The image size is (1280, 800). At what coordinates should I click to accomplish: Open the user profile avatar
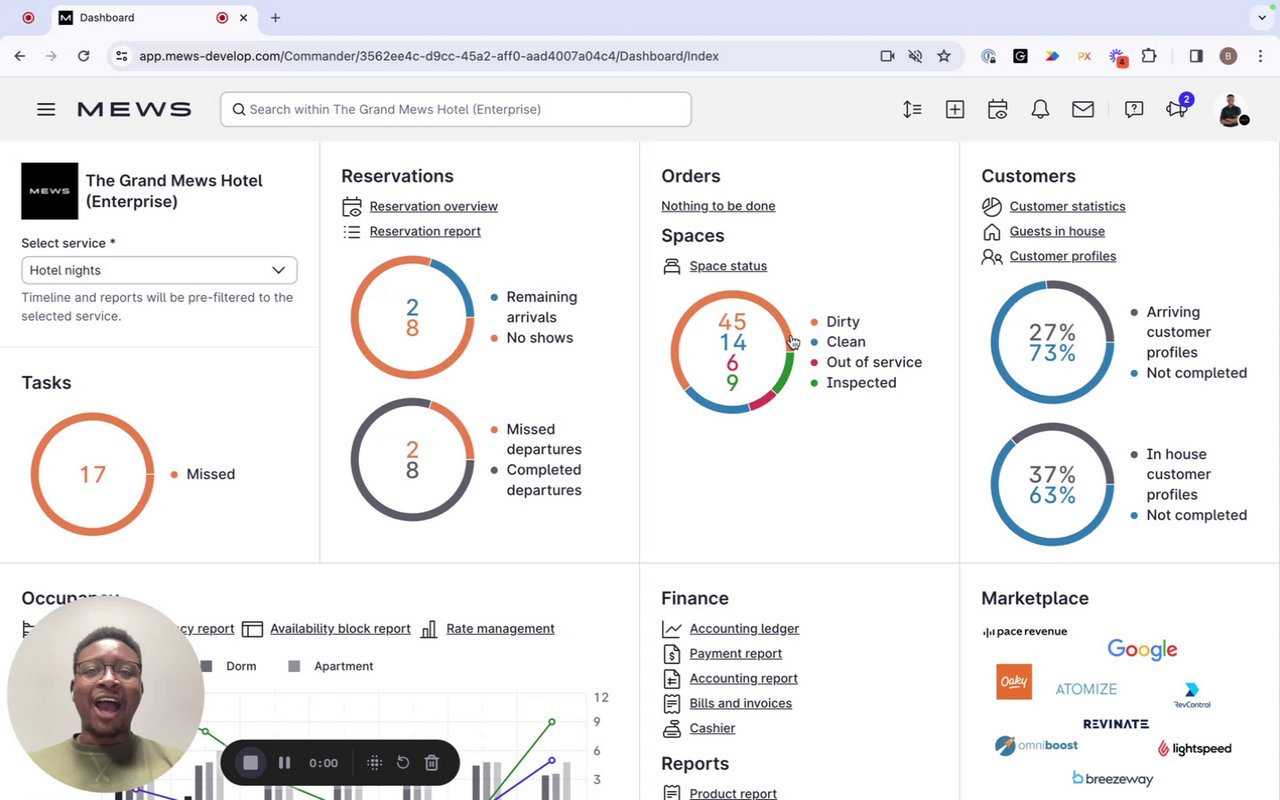click(1231, 109)
